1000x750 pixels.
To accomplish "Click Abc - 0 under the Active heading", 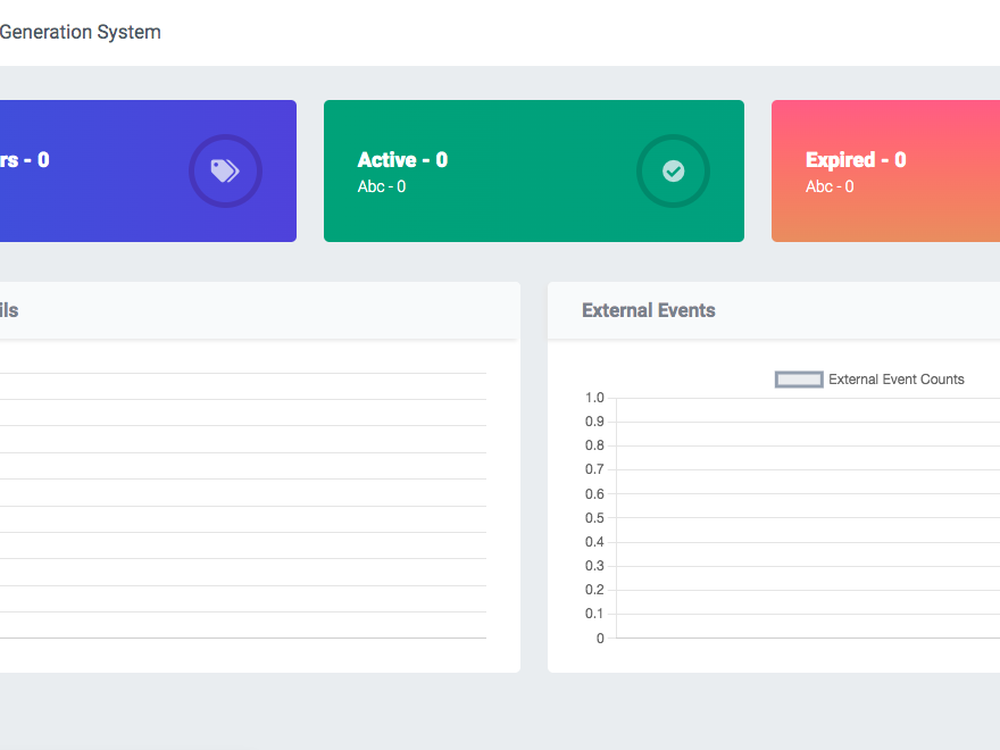I will coord(381,187).
